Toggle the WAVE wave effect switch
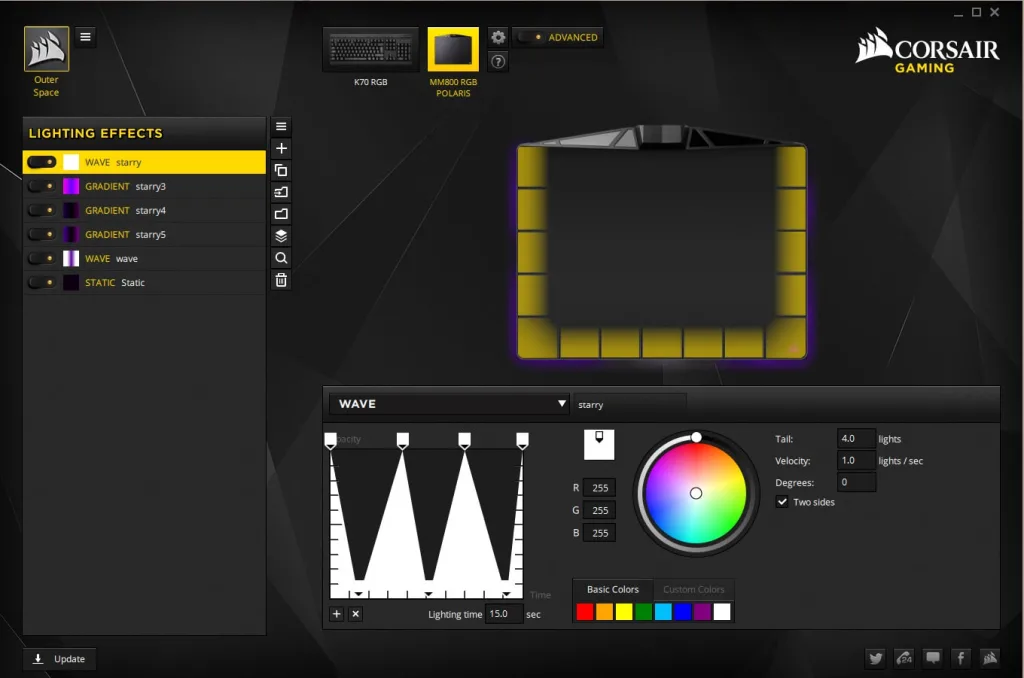 [x=42, y=259]
